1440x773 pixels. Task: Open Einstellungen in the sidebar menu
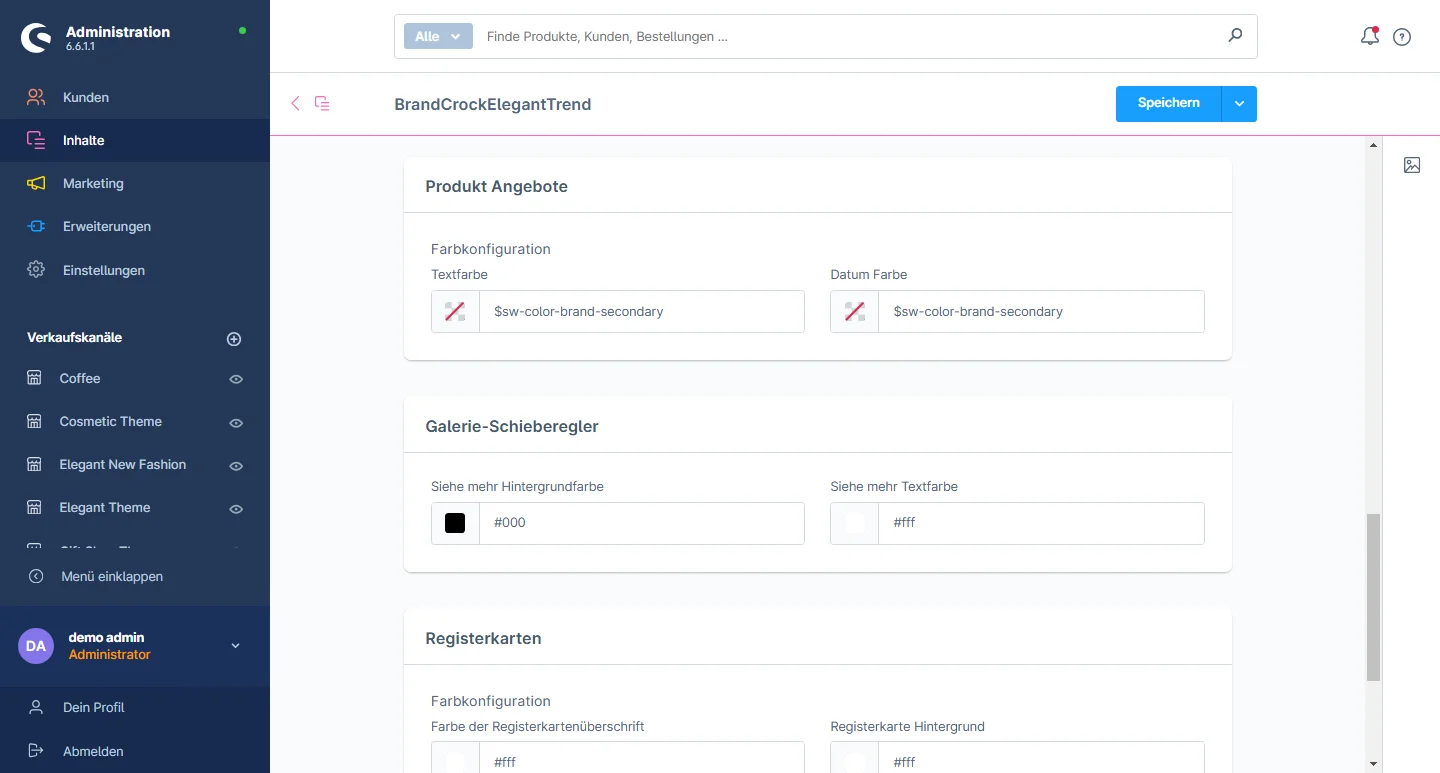tap(103, 270)
